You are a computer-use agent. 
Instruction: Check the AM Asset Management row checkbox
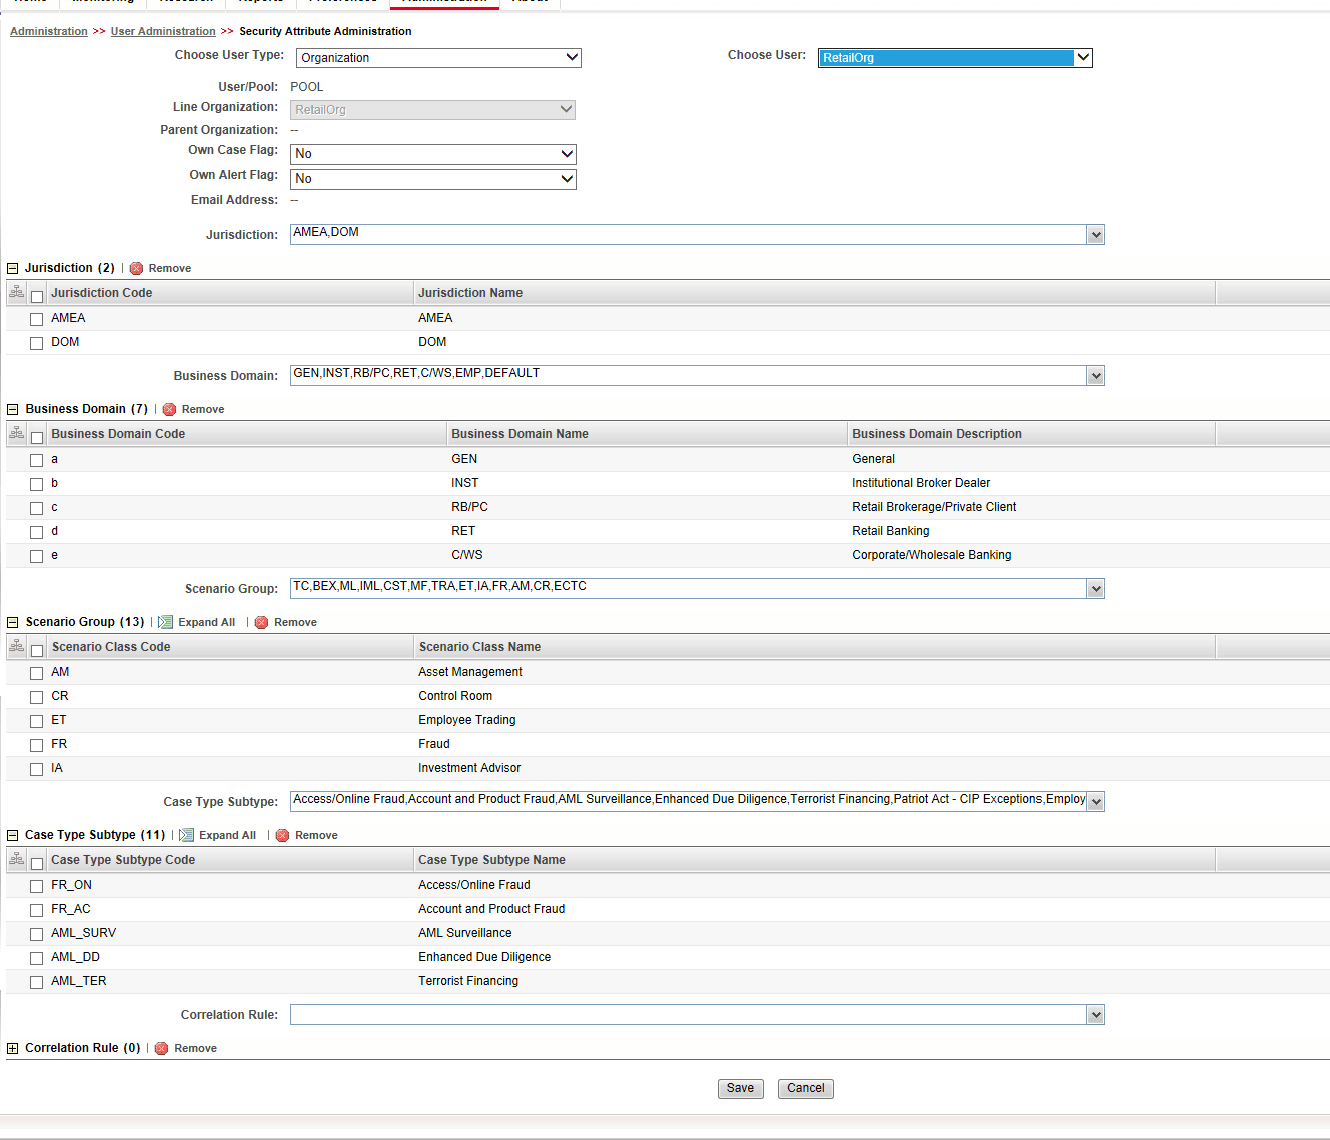tap(37, 673)
